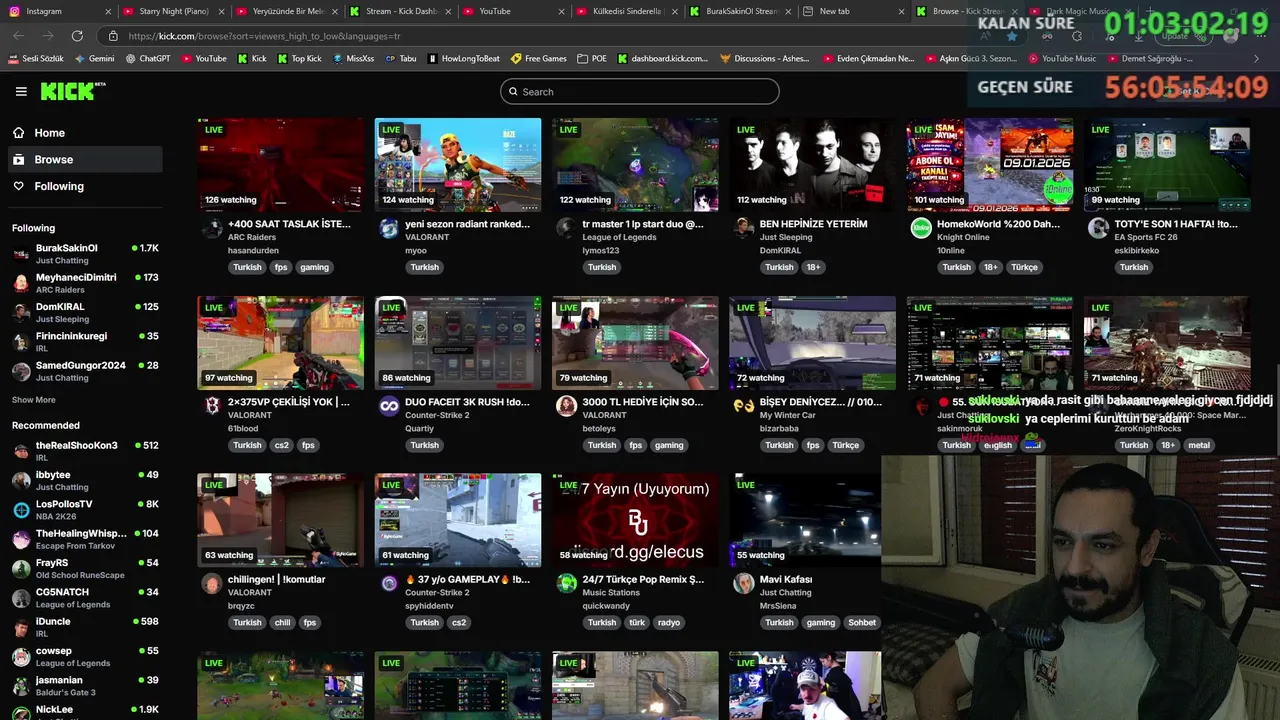
Task: Click 10nline green avatar on Knight Online card
Action: point(921,228)
